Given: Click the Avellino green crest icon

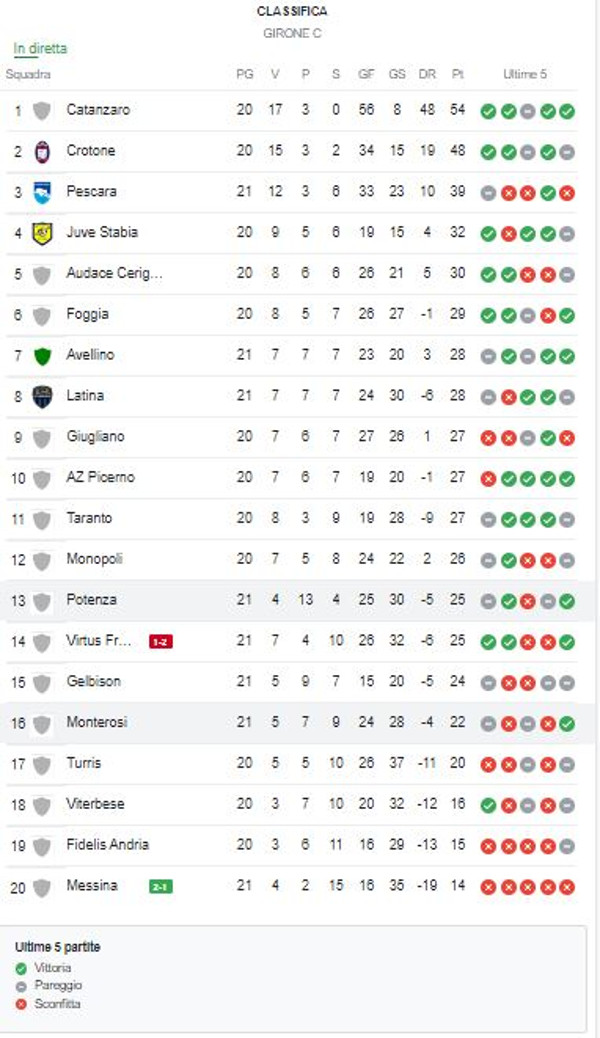Looking at the screenshot, I should coord(41,355).
